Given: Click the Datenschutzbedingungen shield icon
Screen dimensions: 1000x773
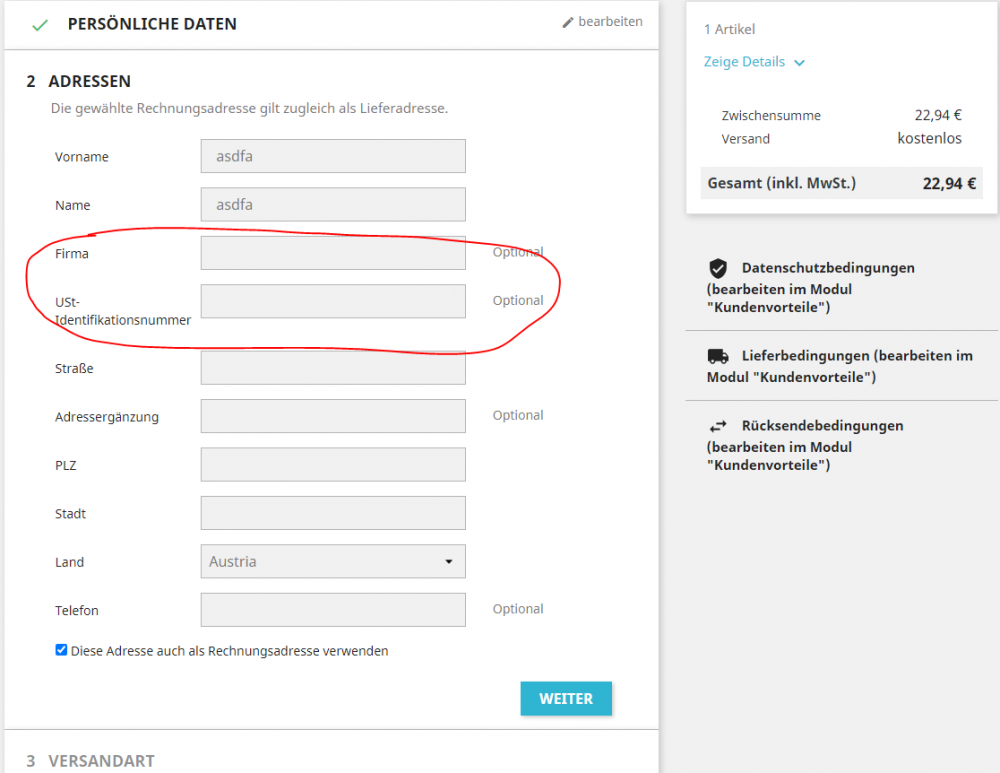Looking at the screenshot, I should pos(717,268).
